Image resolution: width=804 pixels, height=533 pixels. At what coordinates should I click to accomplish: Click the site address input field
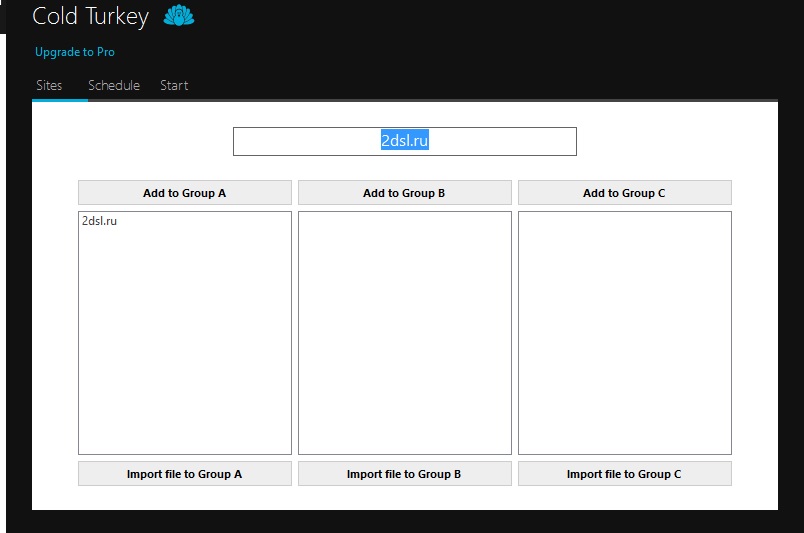[405, 141]
